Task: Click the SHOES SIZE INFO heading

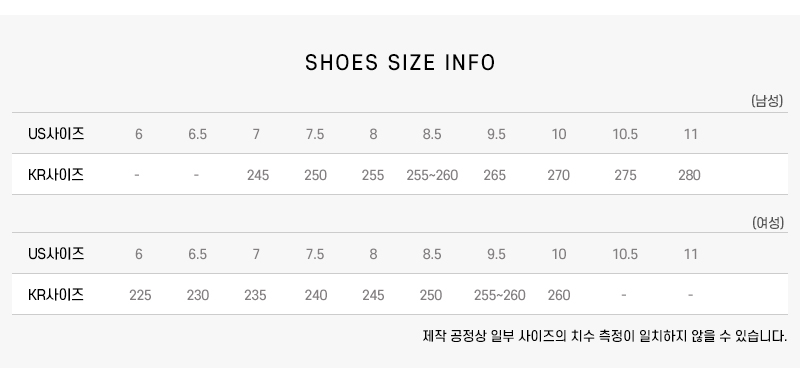Action: click(400, 63)
